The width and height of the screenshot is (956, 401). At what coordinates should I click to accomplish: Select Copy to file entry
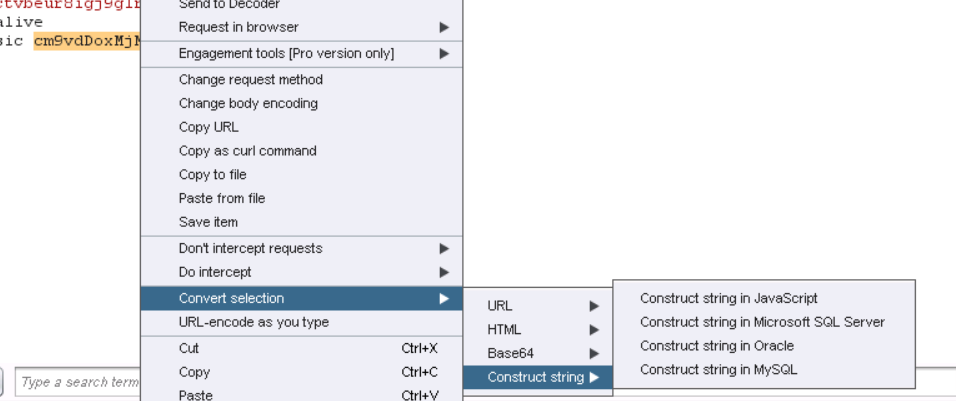[x=212, y=175]
